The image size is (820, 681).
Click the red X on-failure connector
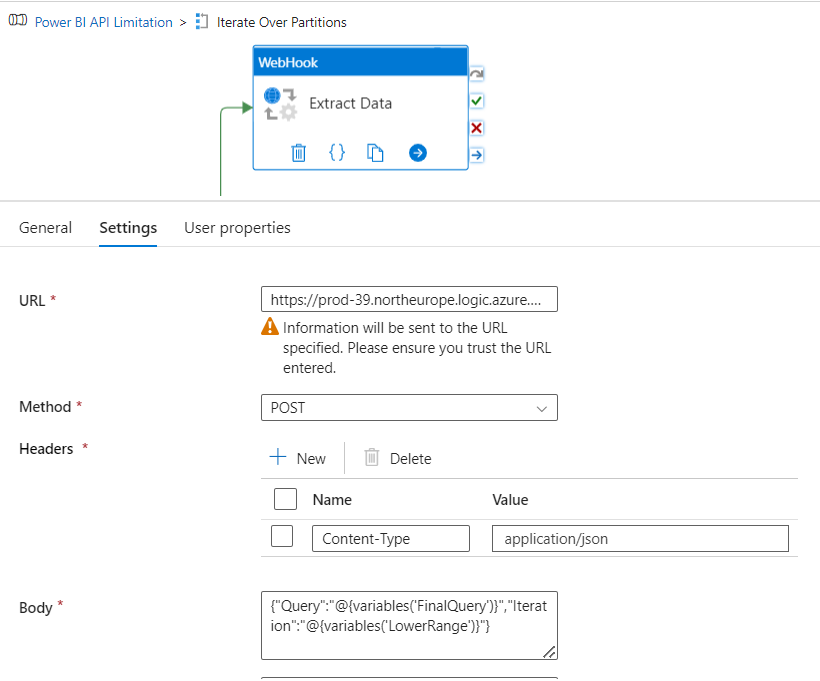pyautogui.click(x=477, y=128)
